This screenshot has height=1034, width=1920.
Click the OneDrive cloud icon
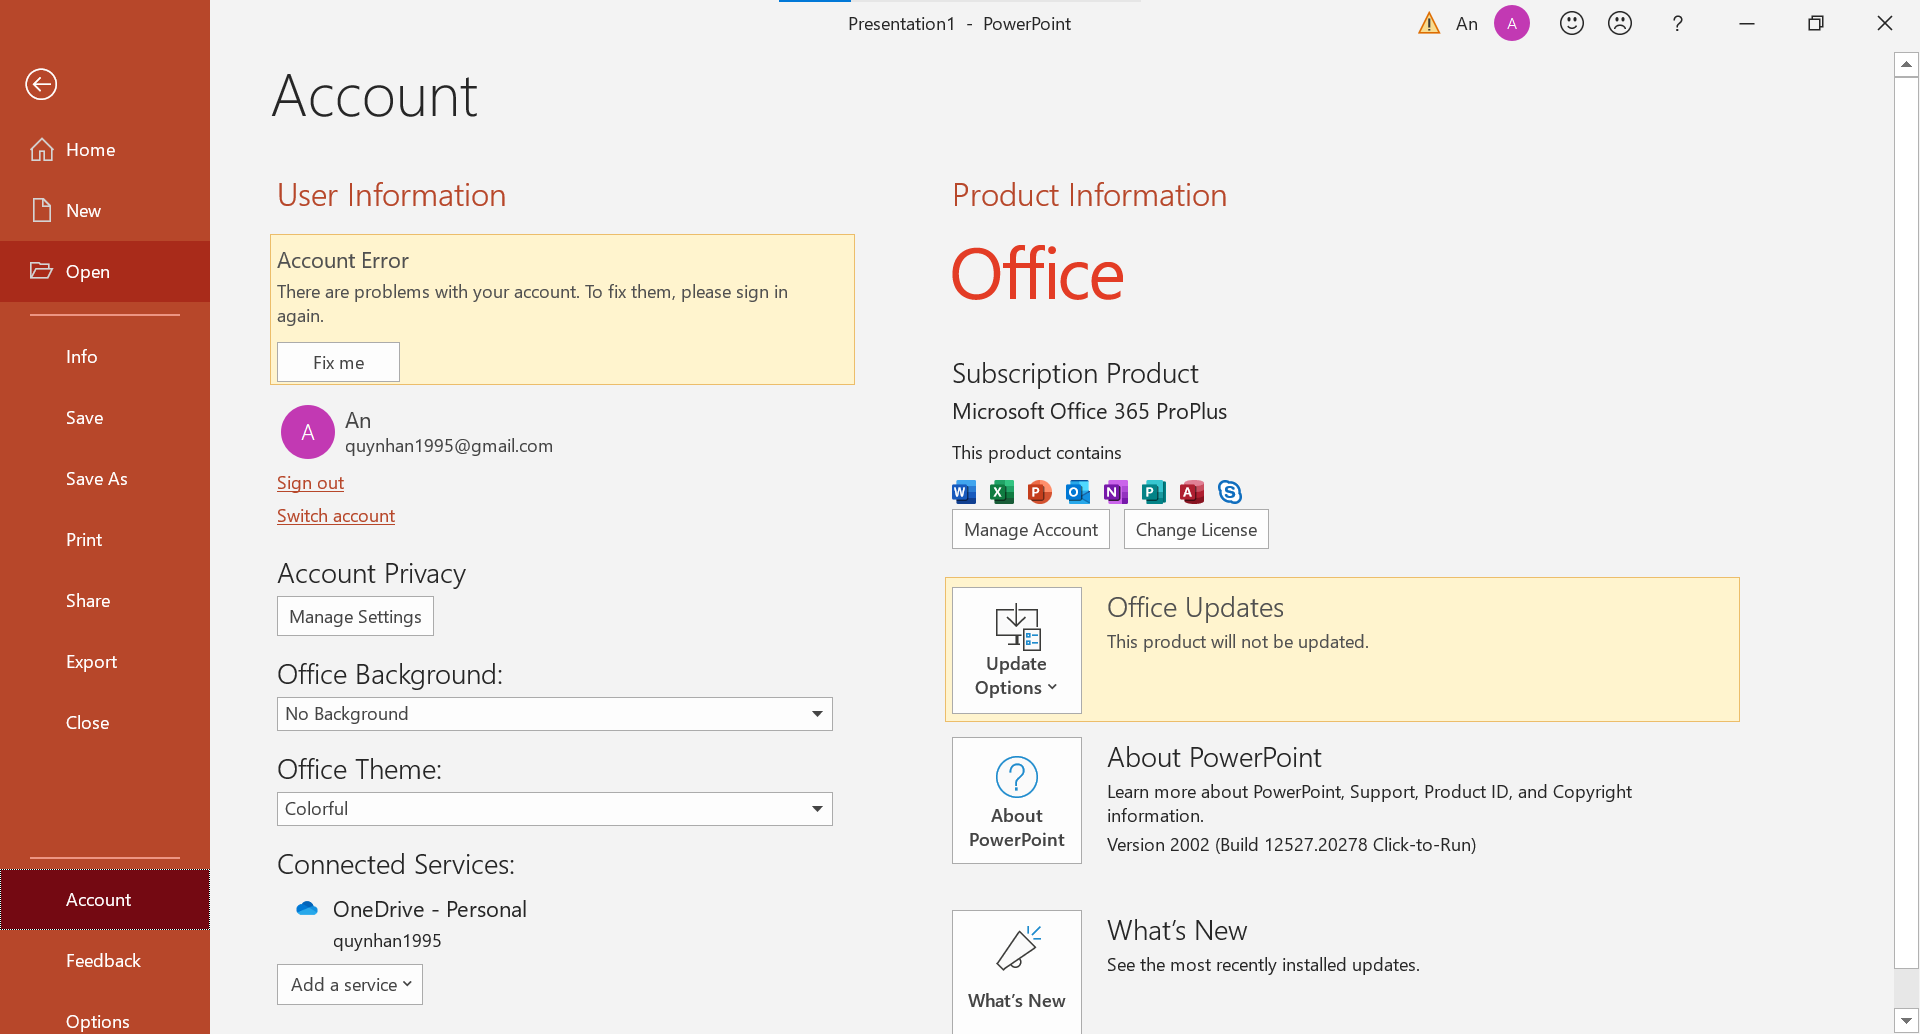click(x=307, y=908)
